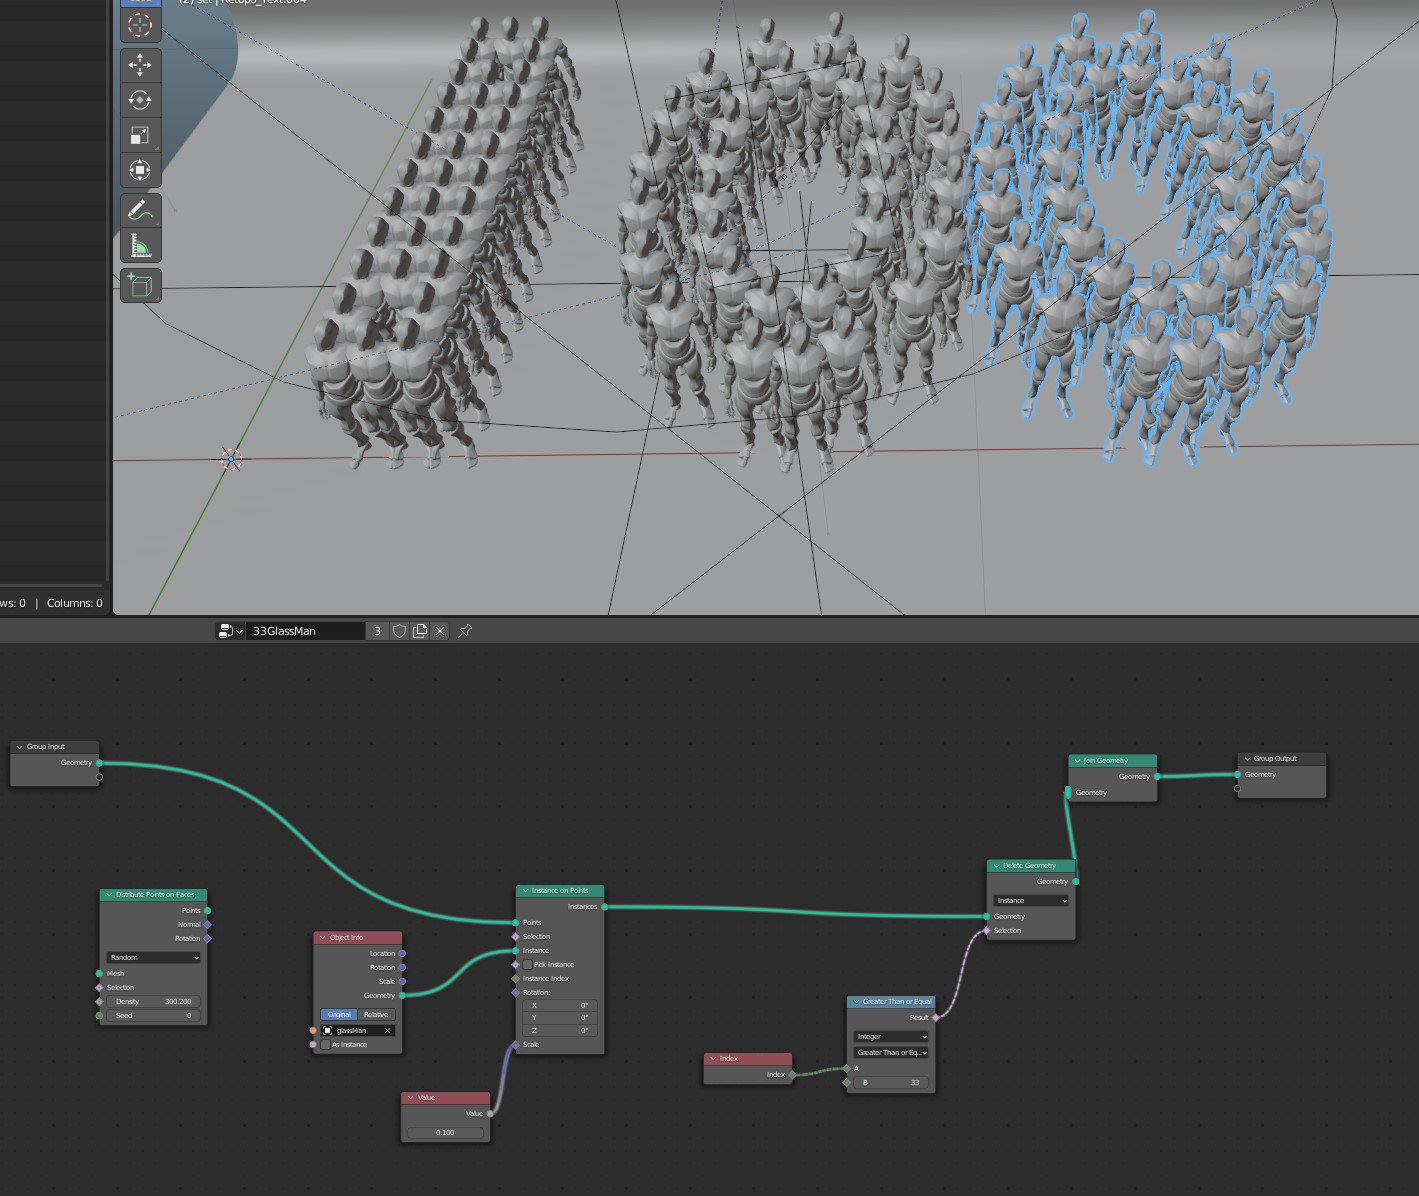Select the Transform tool
Image resolution: width=1419 pixels, height=1196 pixels.
tap(140, 170)
